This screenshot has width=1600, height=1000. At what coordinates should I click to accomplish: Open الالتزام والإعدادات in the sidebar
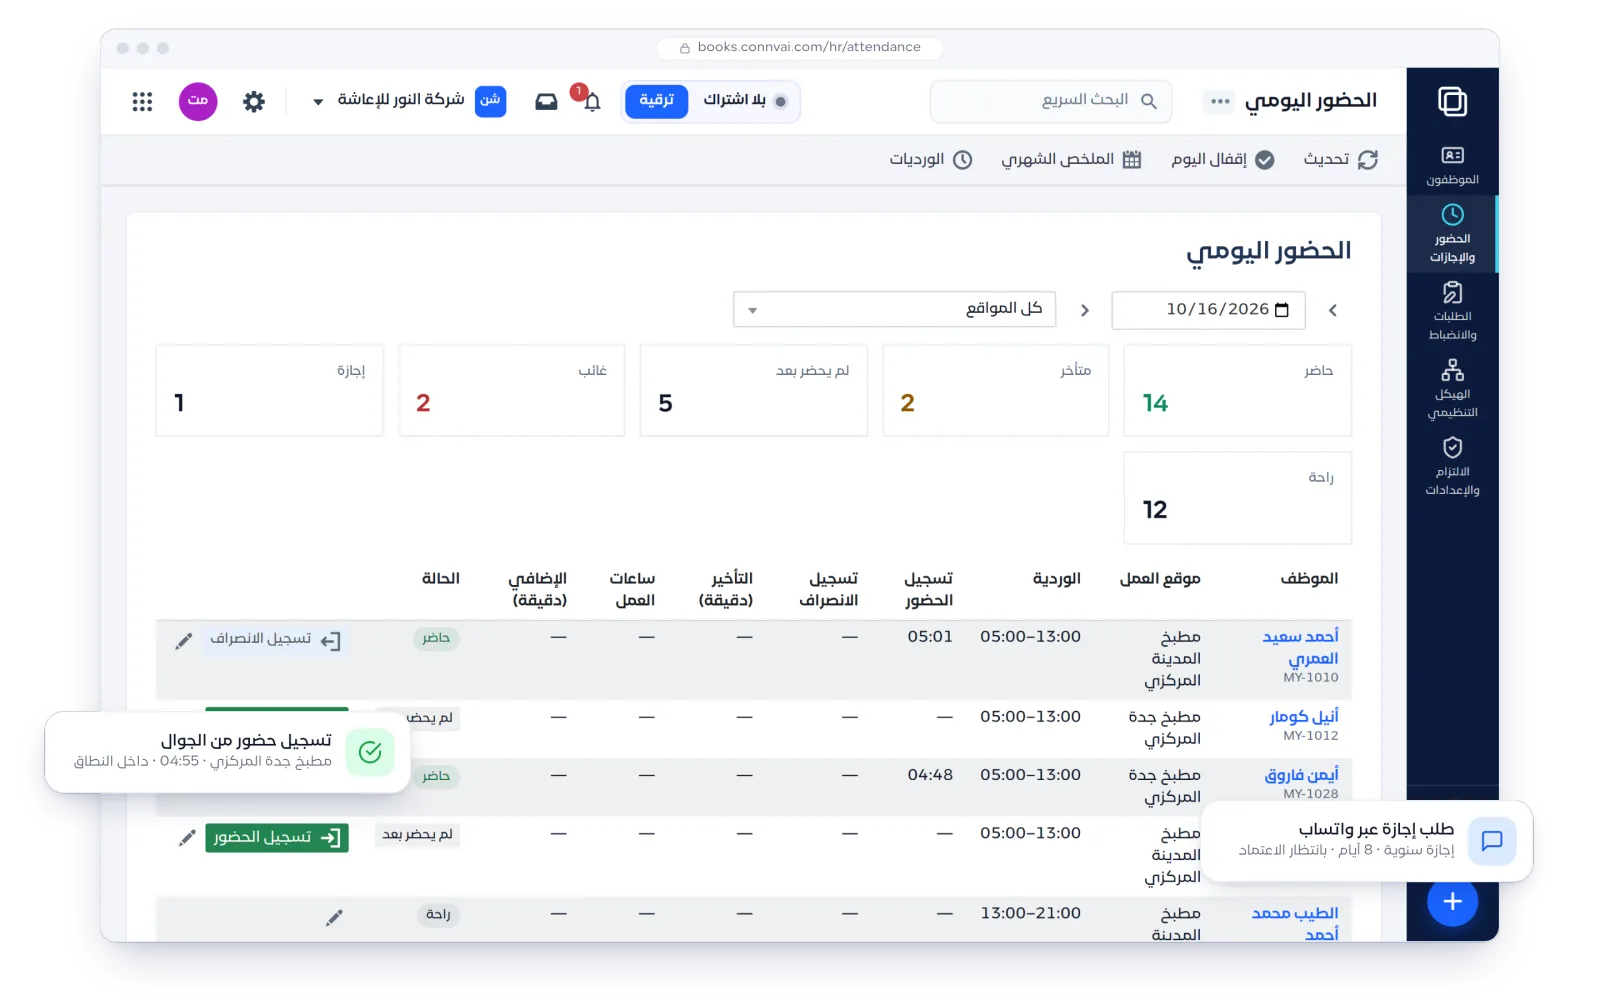1452,466
